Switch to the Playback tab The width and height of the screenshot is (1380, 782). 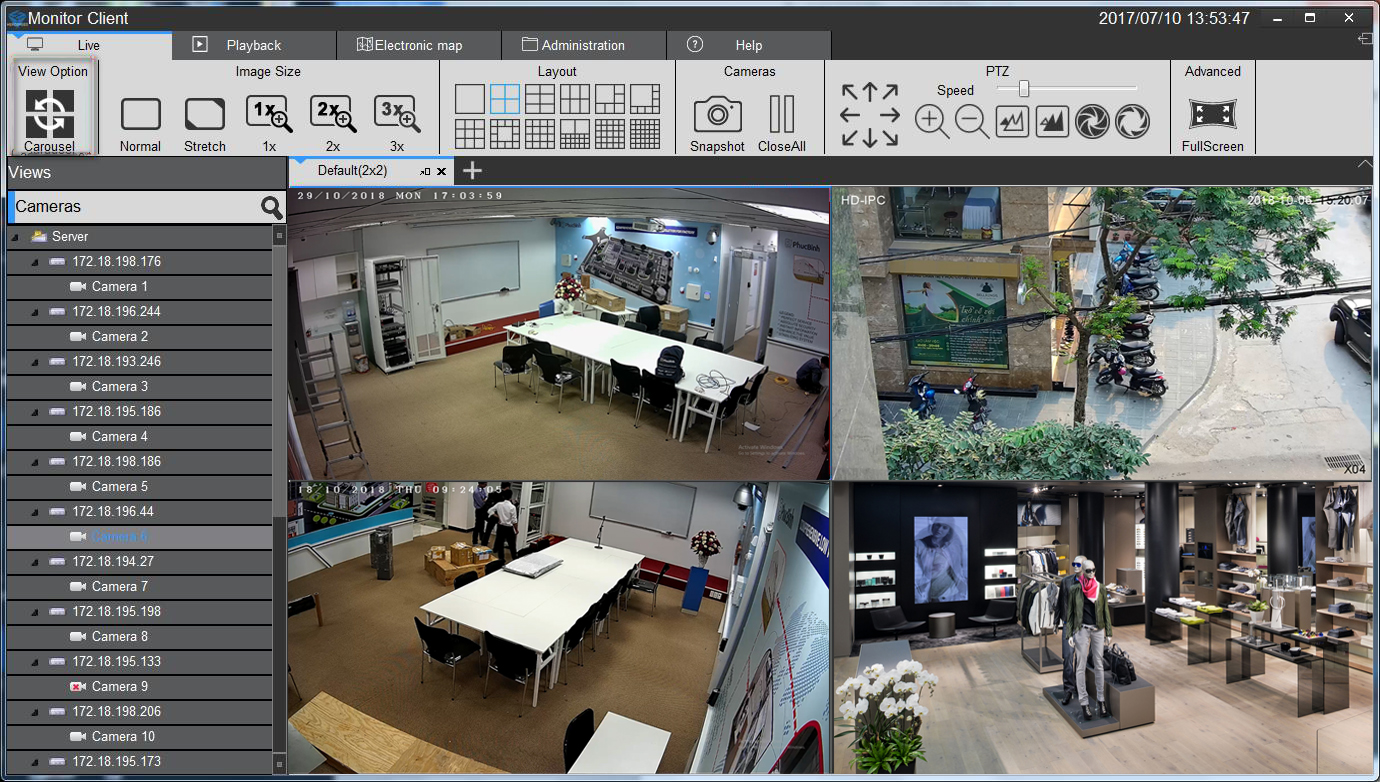pos(253,45)
